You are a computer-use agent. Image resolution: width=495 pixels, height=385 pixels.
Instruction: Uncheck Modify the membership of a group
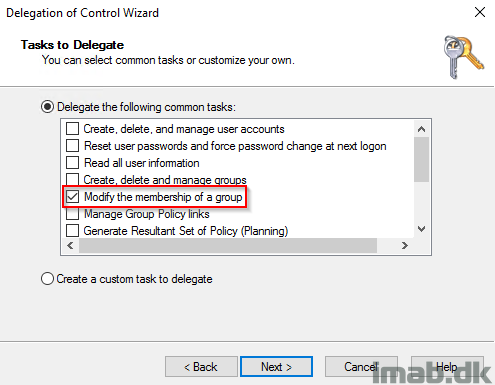click(x=72, y=197)
